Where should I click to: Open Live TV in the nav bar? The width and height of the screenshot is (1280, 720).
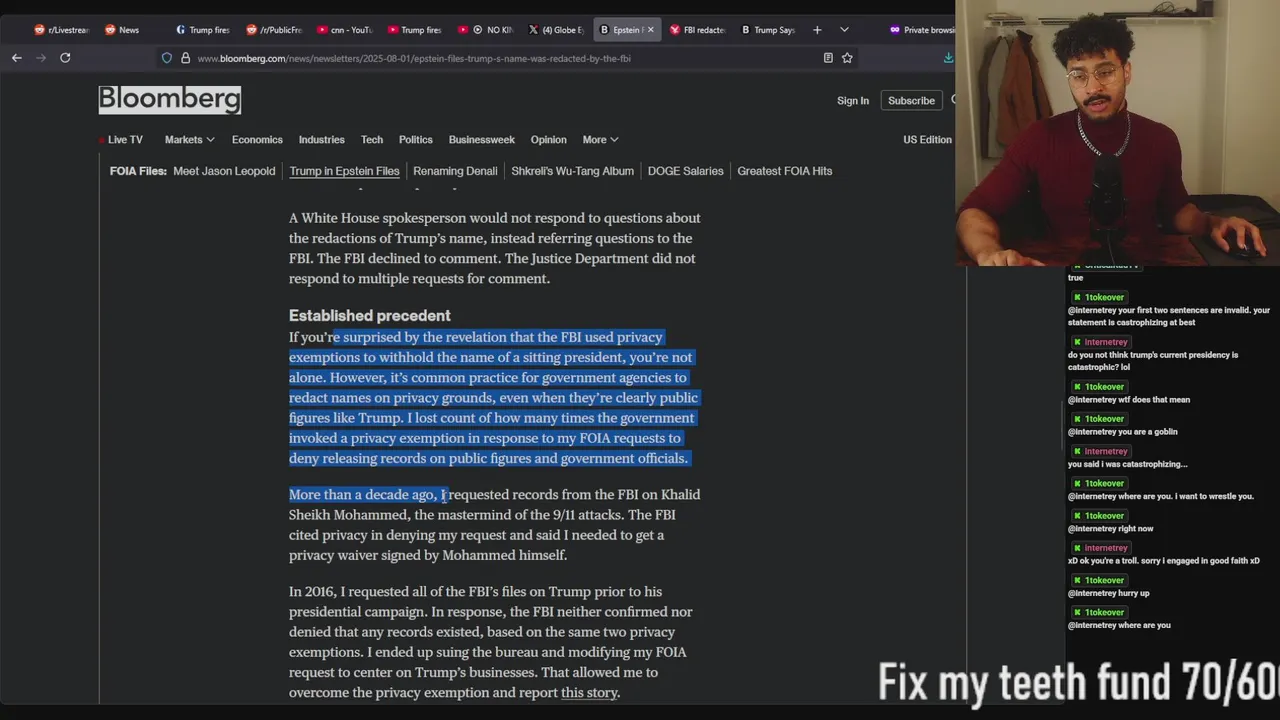pyautogui.click(x=125, y=140)
